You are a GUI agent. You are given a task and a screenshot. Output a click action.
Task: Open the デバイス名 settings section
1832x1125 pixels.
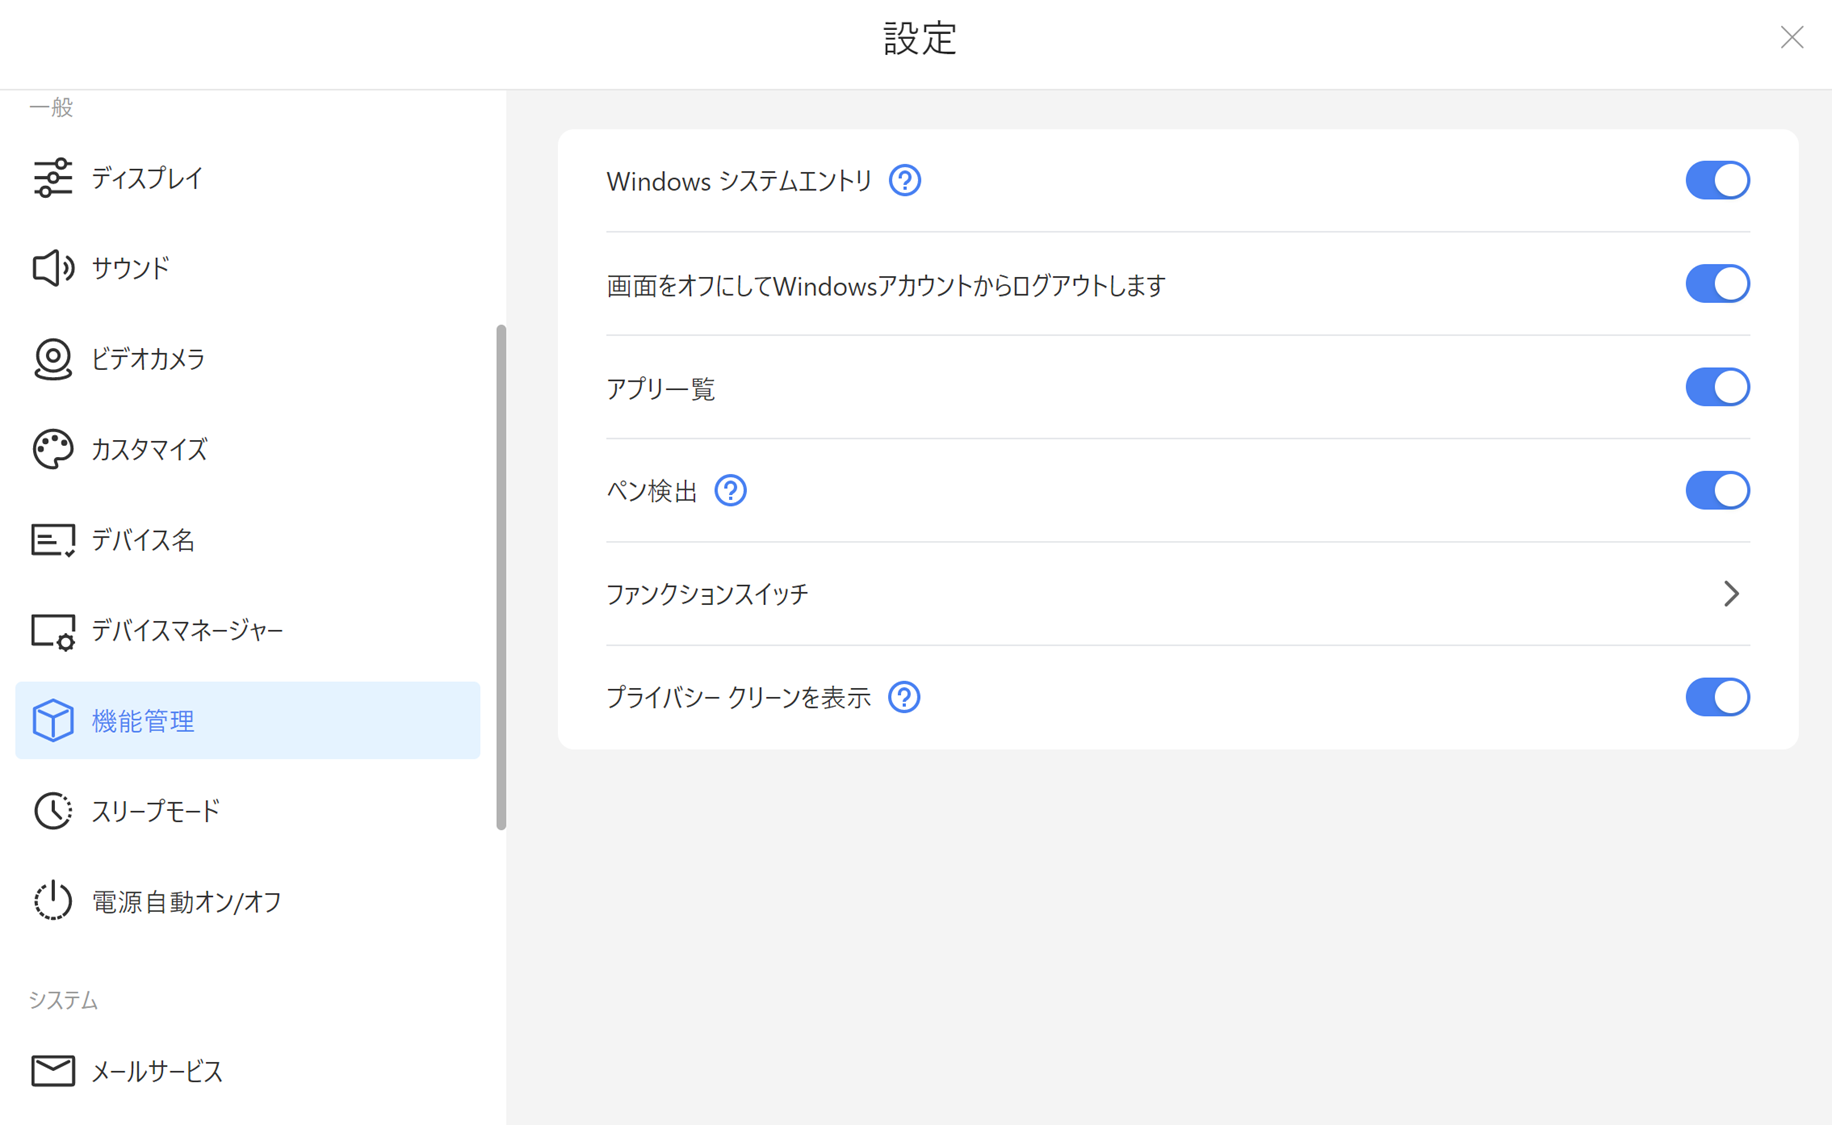click(143, 540)
